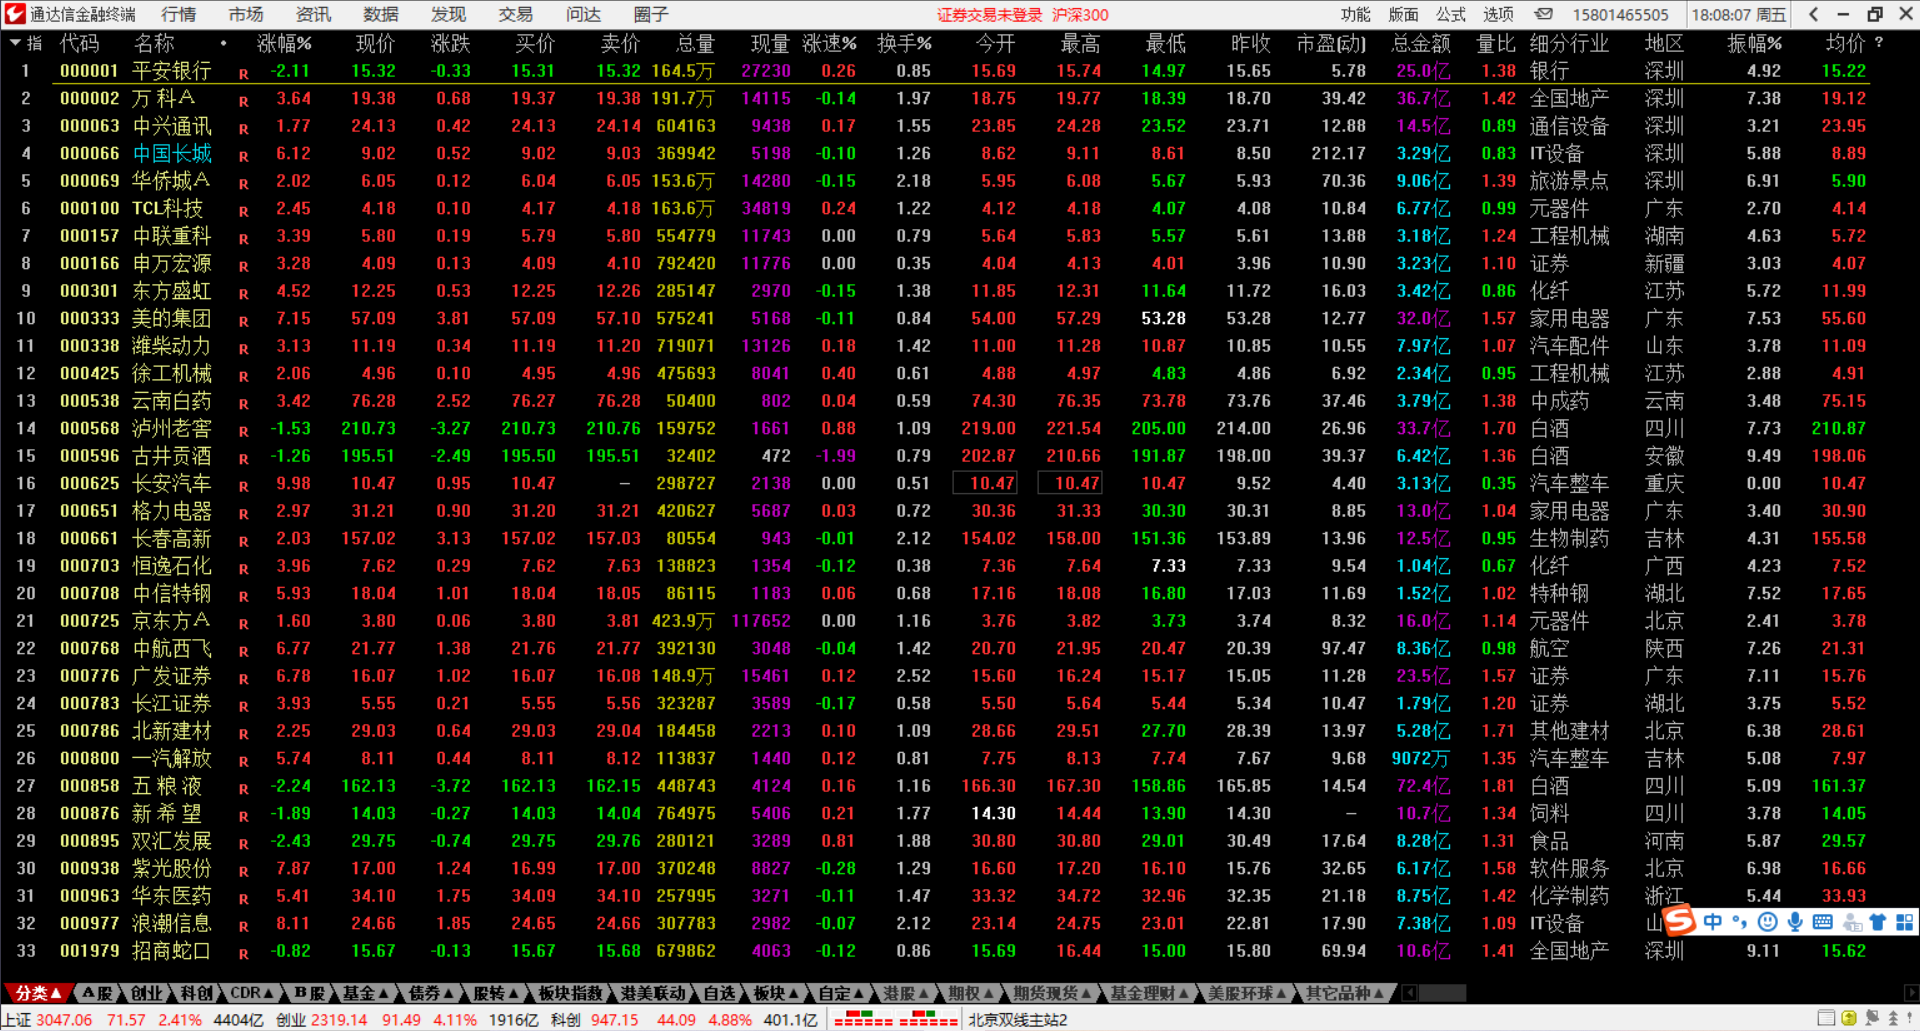Open the 功能 menu
This screenshot has width=1920, height=1031.
(x=1356, y=14)
